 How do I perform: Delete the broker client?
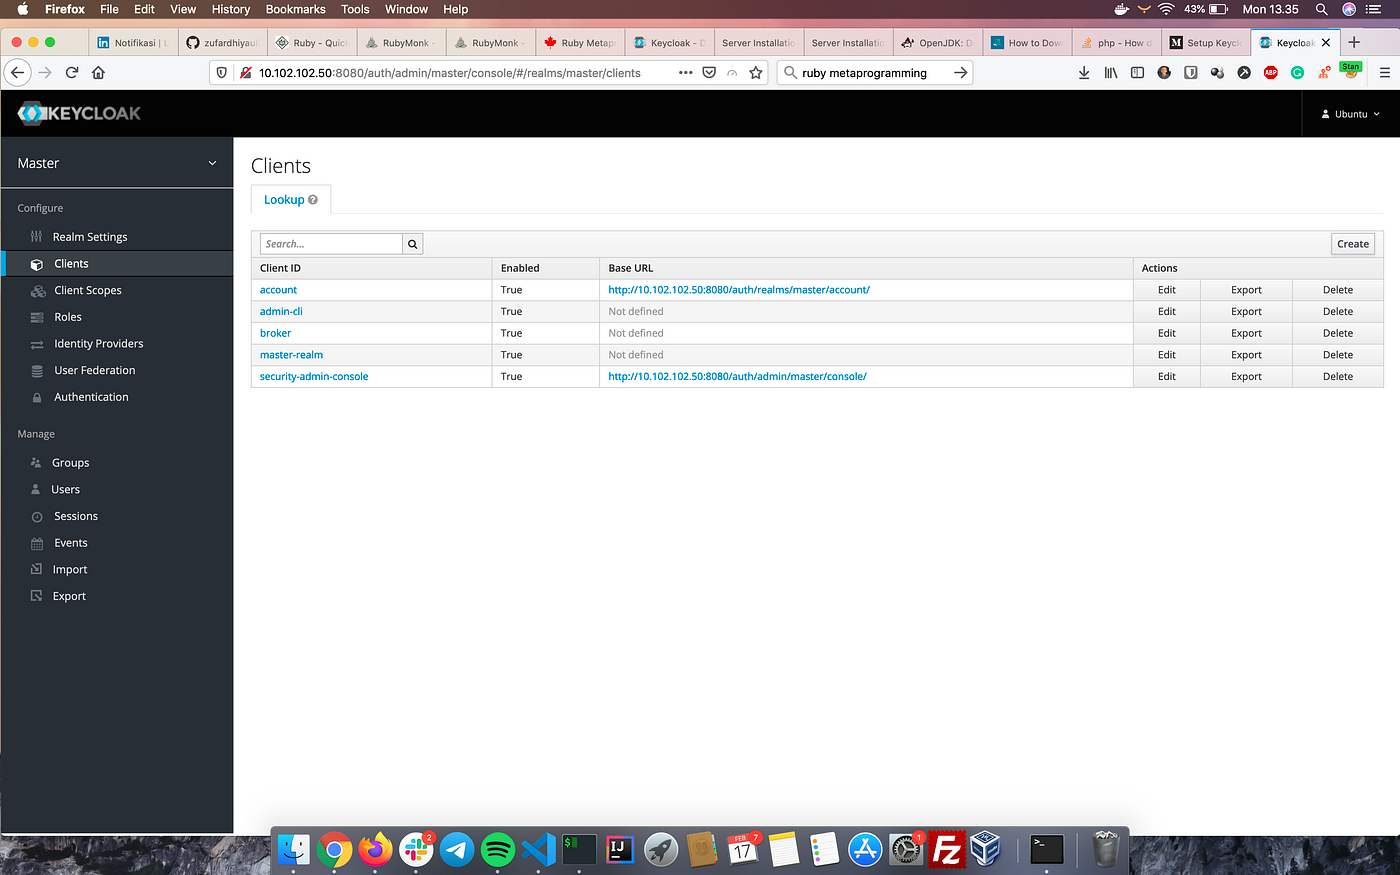(1337, 334)
